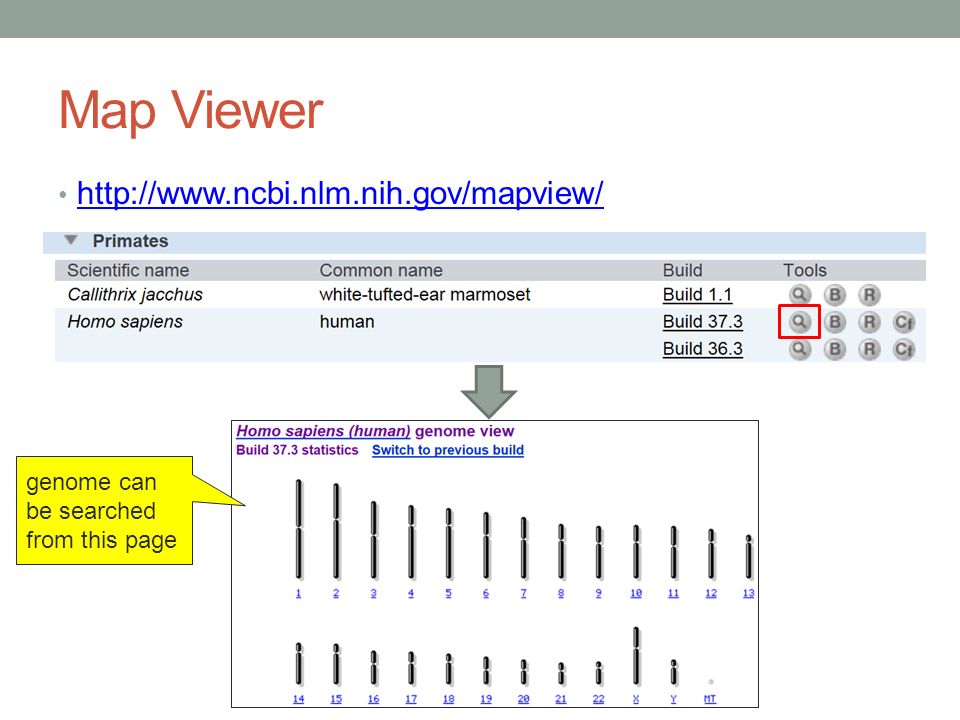Open chromosome 16 number link
The width and height of the screenshot is (960, 720).
[373, 699]
